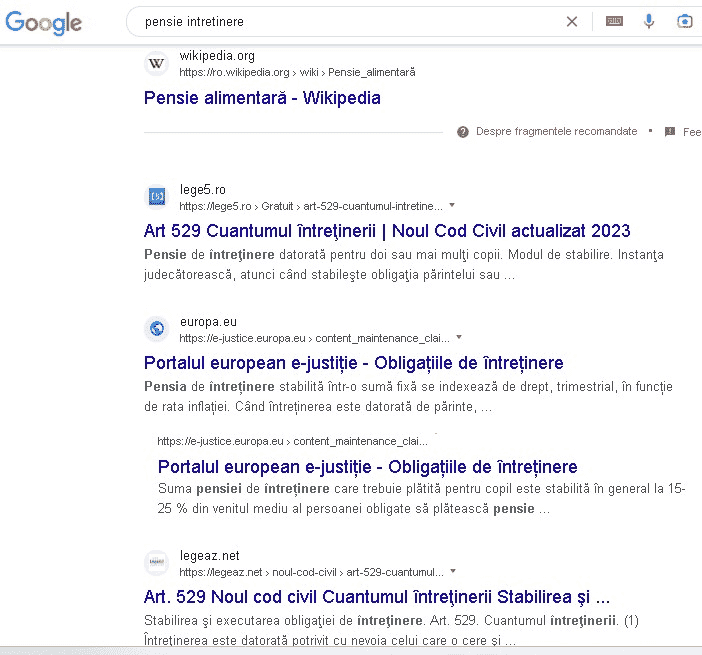Open the first Portalul european e-justiție result
The width and height of the screenshot is (702, 655).
pos(353,363)
